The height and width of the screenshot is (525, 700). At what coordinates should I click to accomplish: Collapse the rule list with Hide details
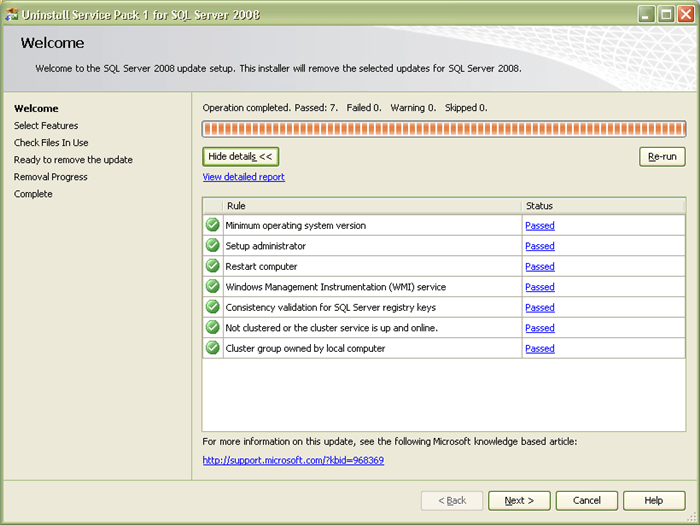[241, 157]
